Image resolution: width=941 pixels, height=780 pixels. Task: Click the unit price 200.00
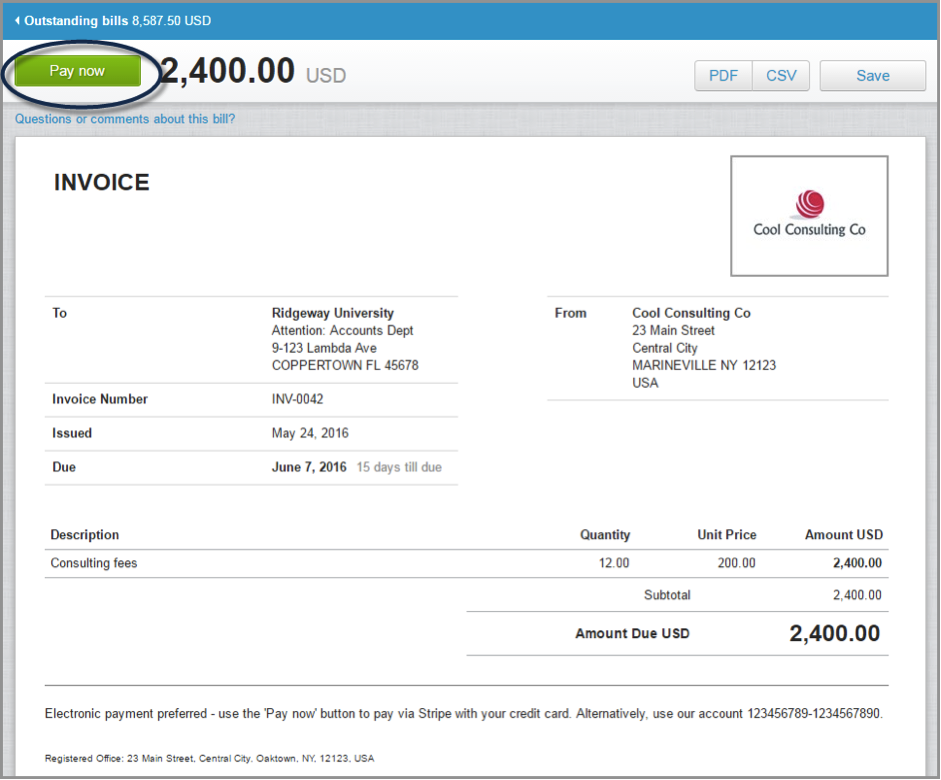pyautogui.click(x=736, y=563)
